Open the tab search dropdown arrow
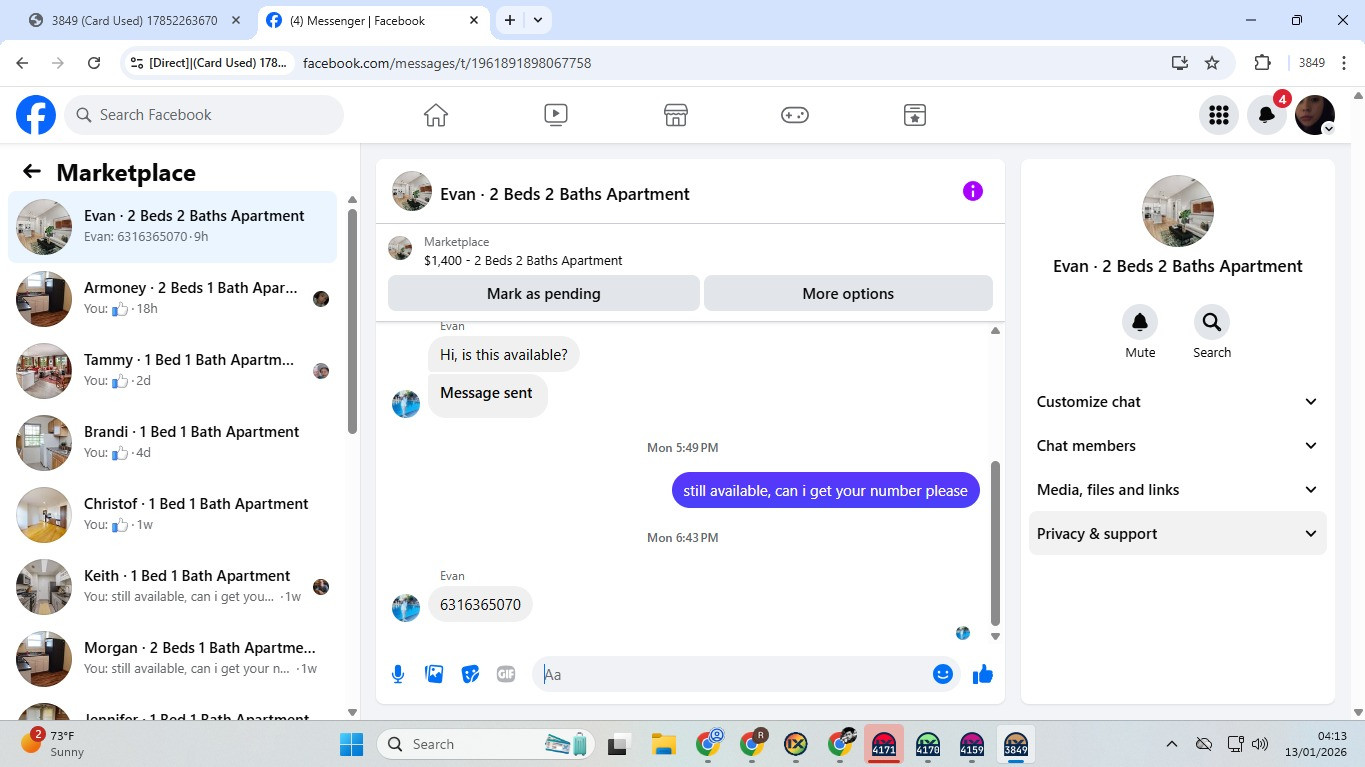 point(538,20)
